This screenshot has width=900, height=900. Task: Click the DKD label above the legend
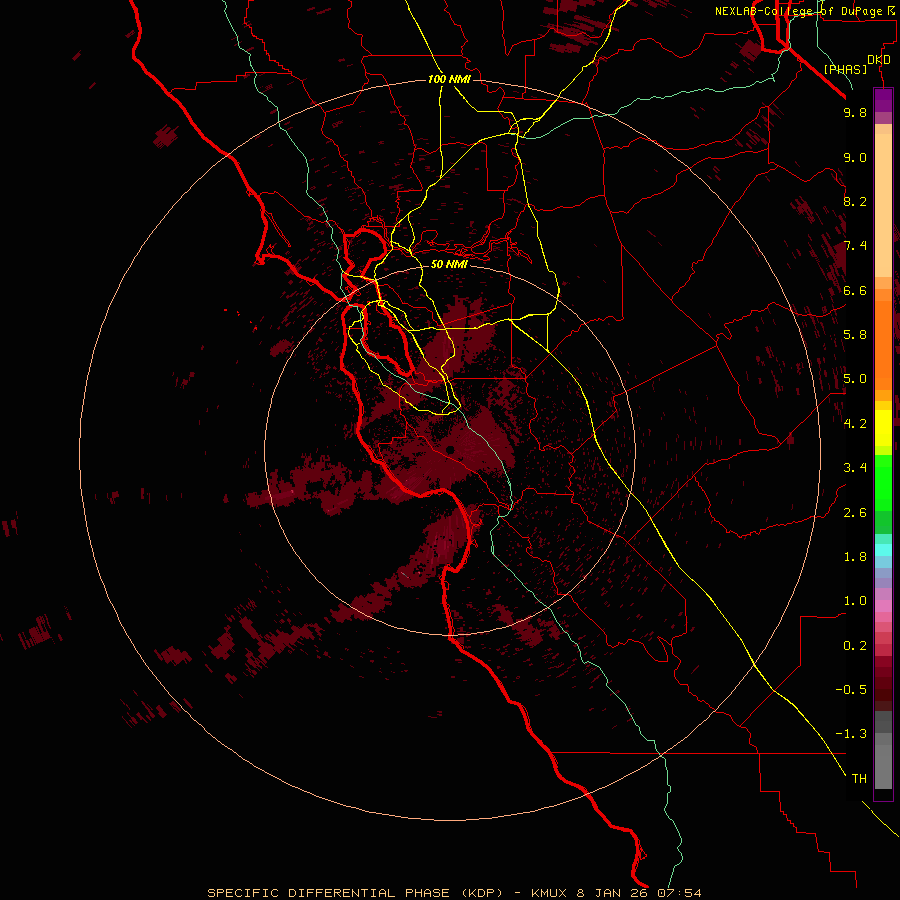tap(879, 60)
